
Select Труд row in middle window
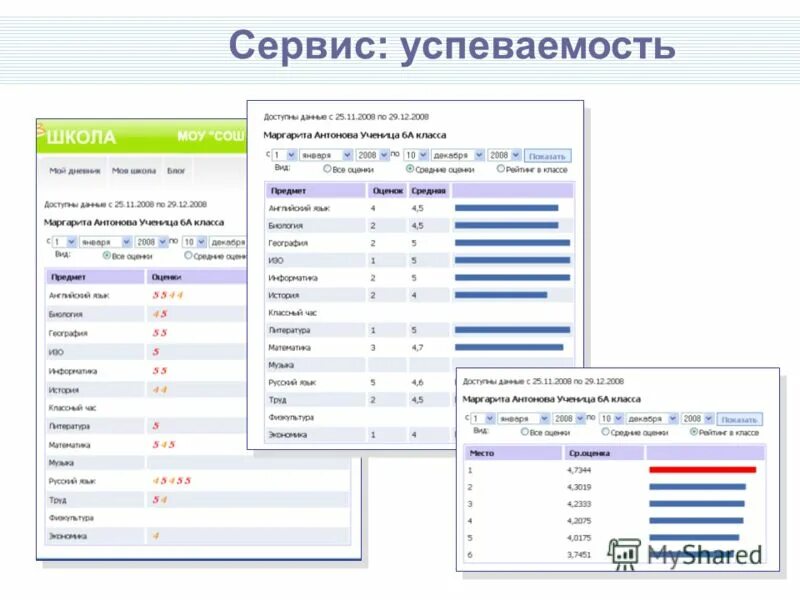[x=360, y=400]
